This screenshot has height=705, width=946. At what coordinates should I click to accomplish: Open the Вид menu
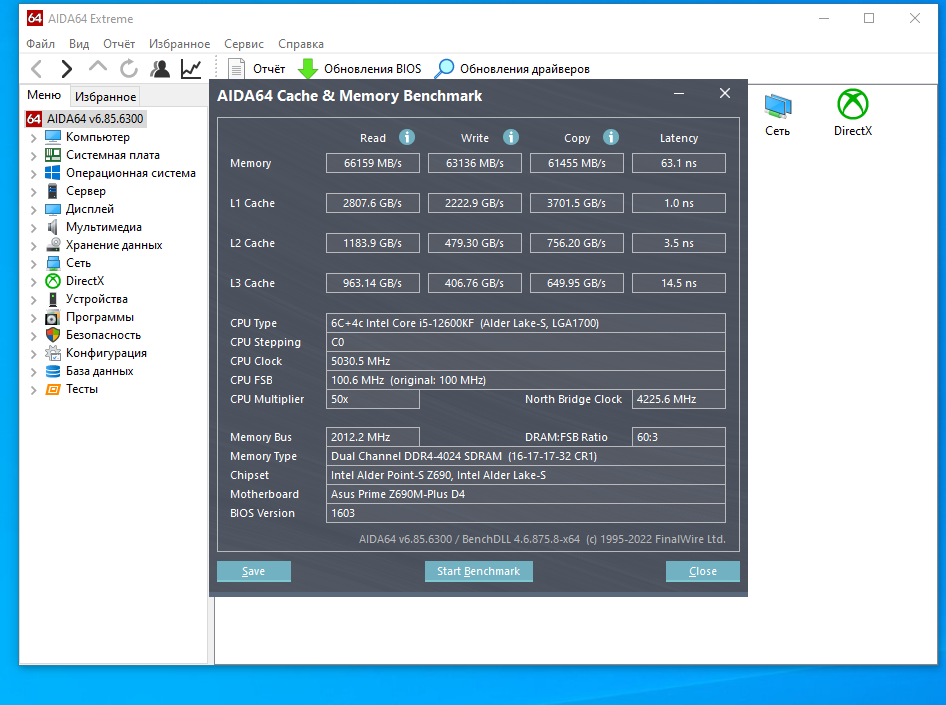[78, 44]
